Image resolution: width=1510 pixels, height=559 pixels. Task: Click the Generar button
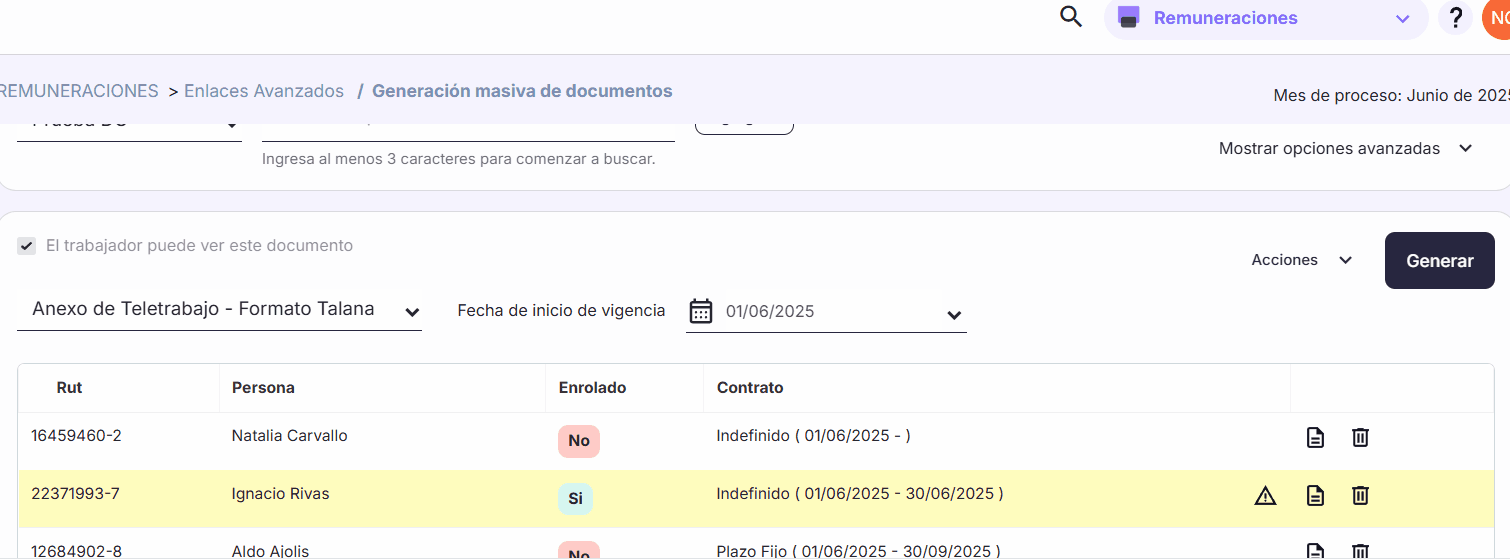1439,261
